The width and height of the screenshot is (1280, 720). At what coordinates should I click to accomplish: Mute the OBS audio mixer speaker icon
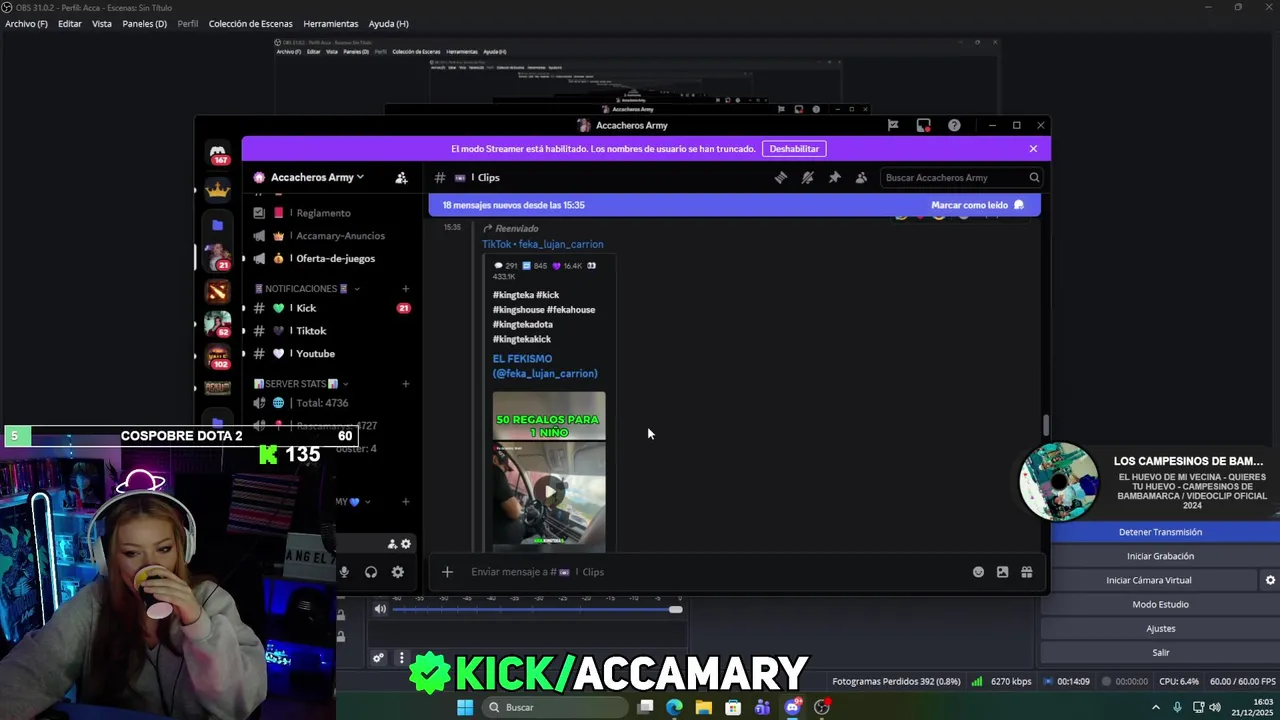(380, 609)
